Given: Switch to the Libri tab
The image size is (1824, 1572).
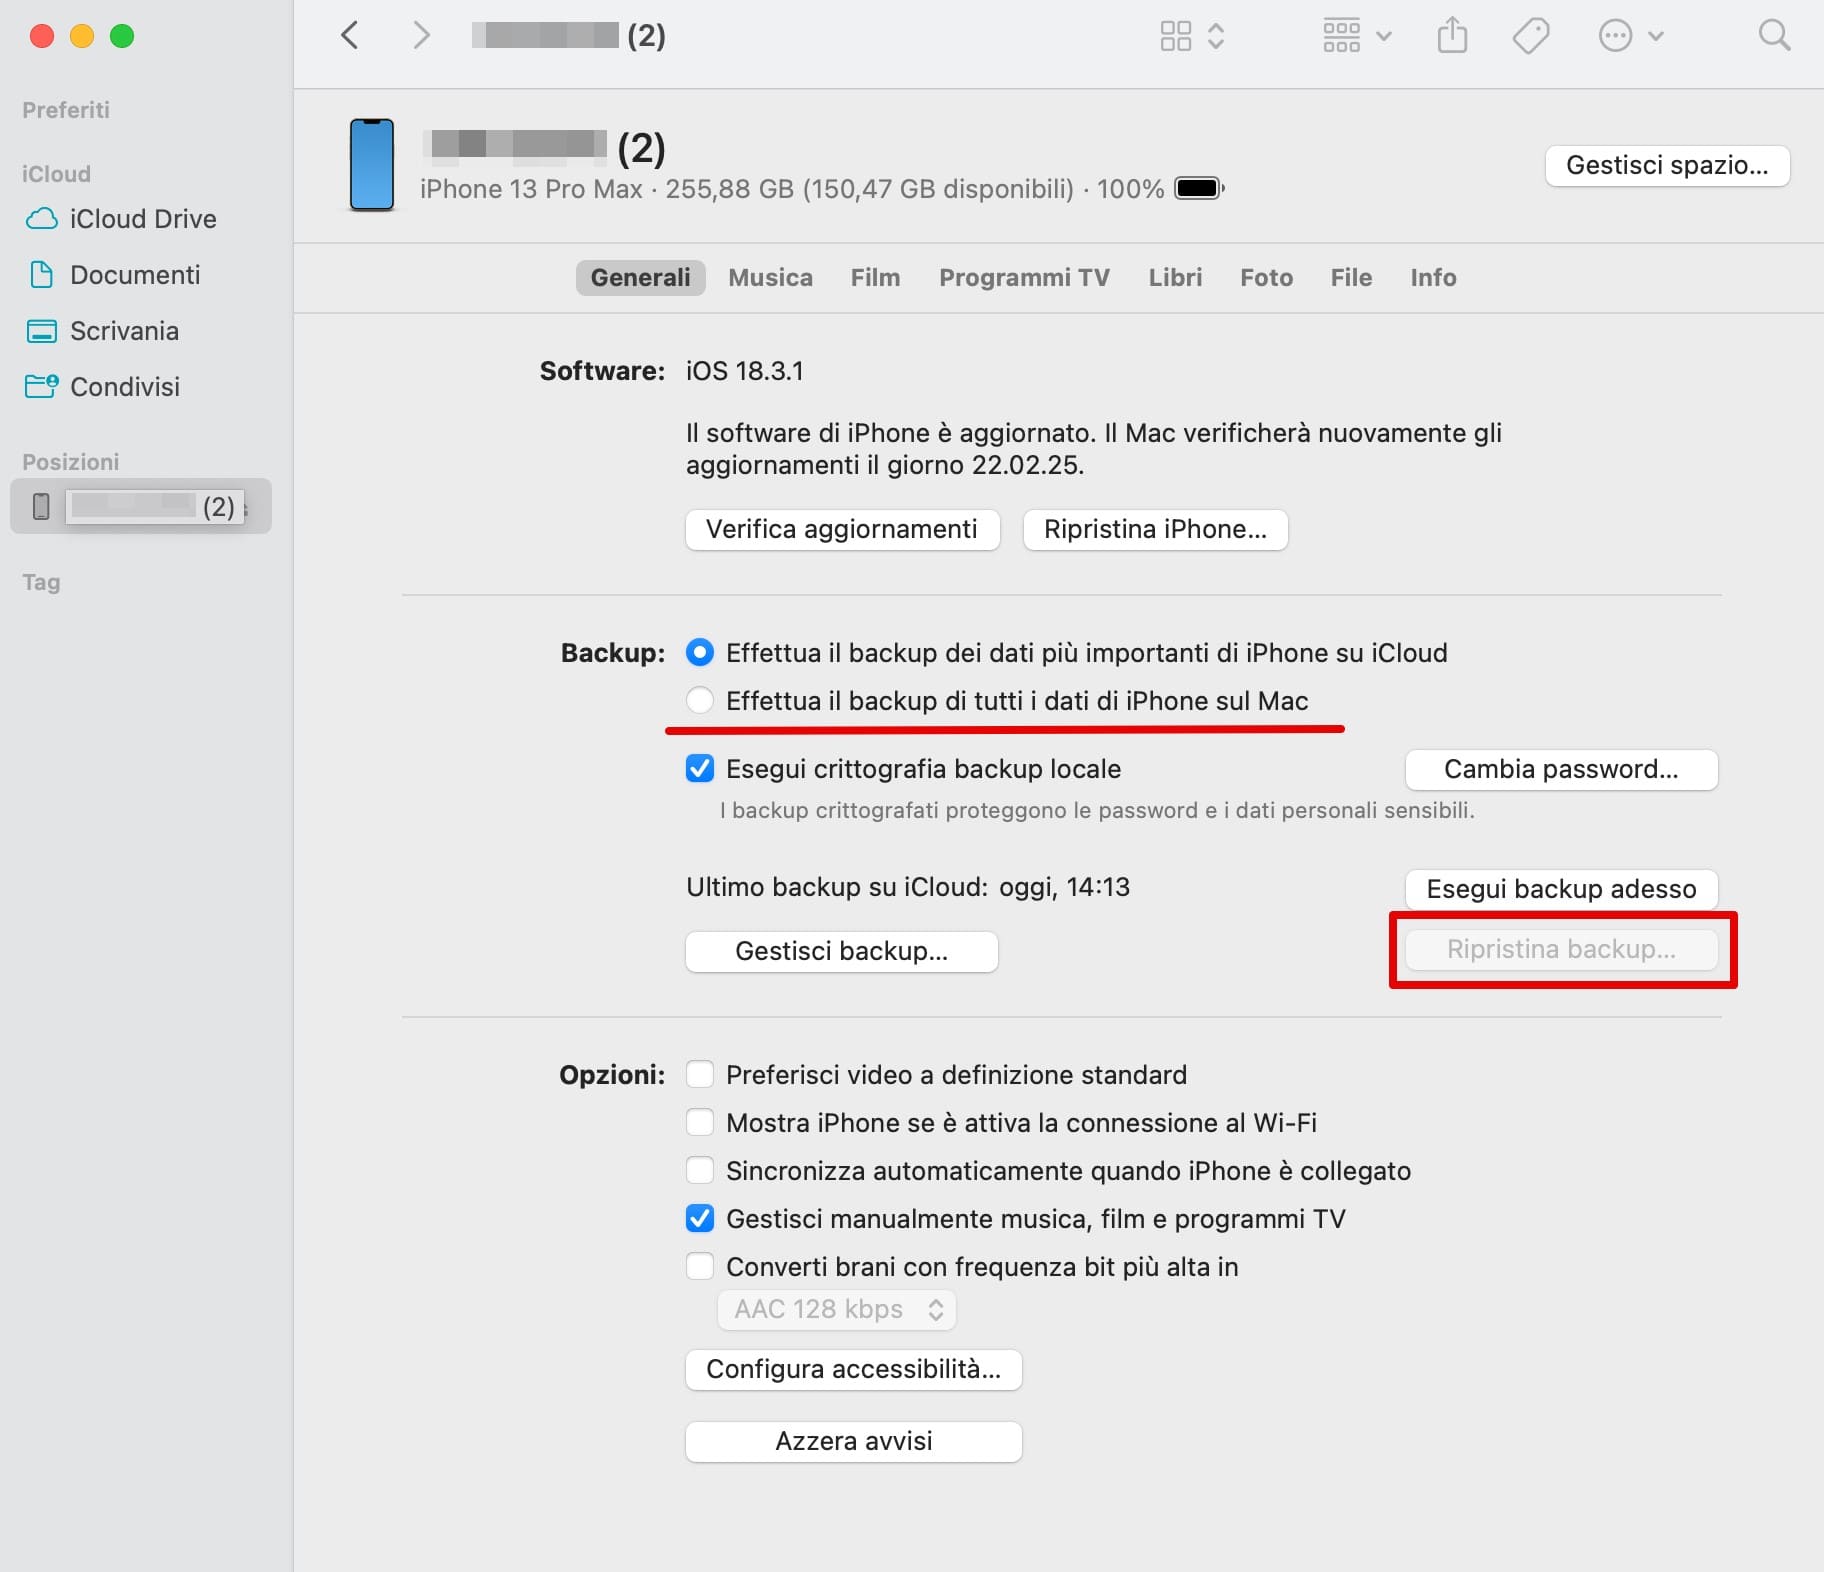Looking at the screenshot, I should pos(1175,277).
